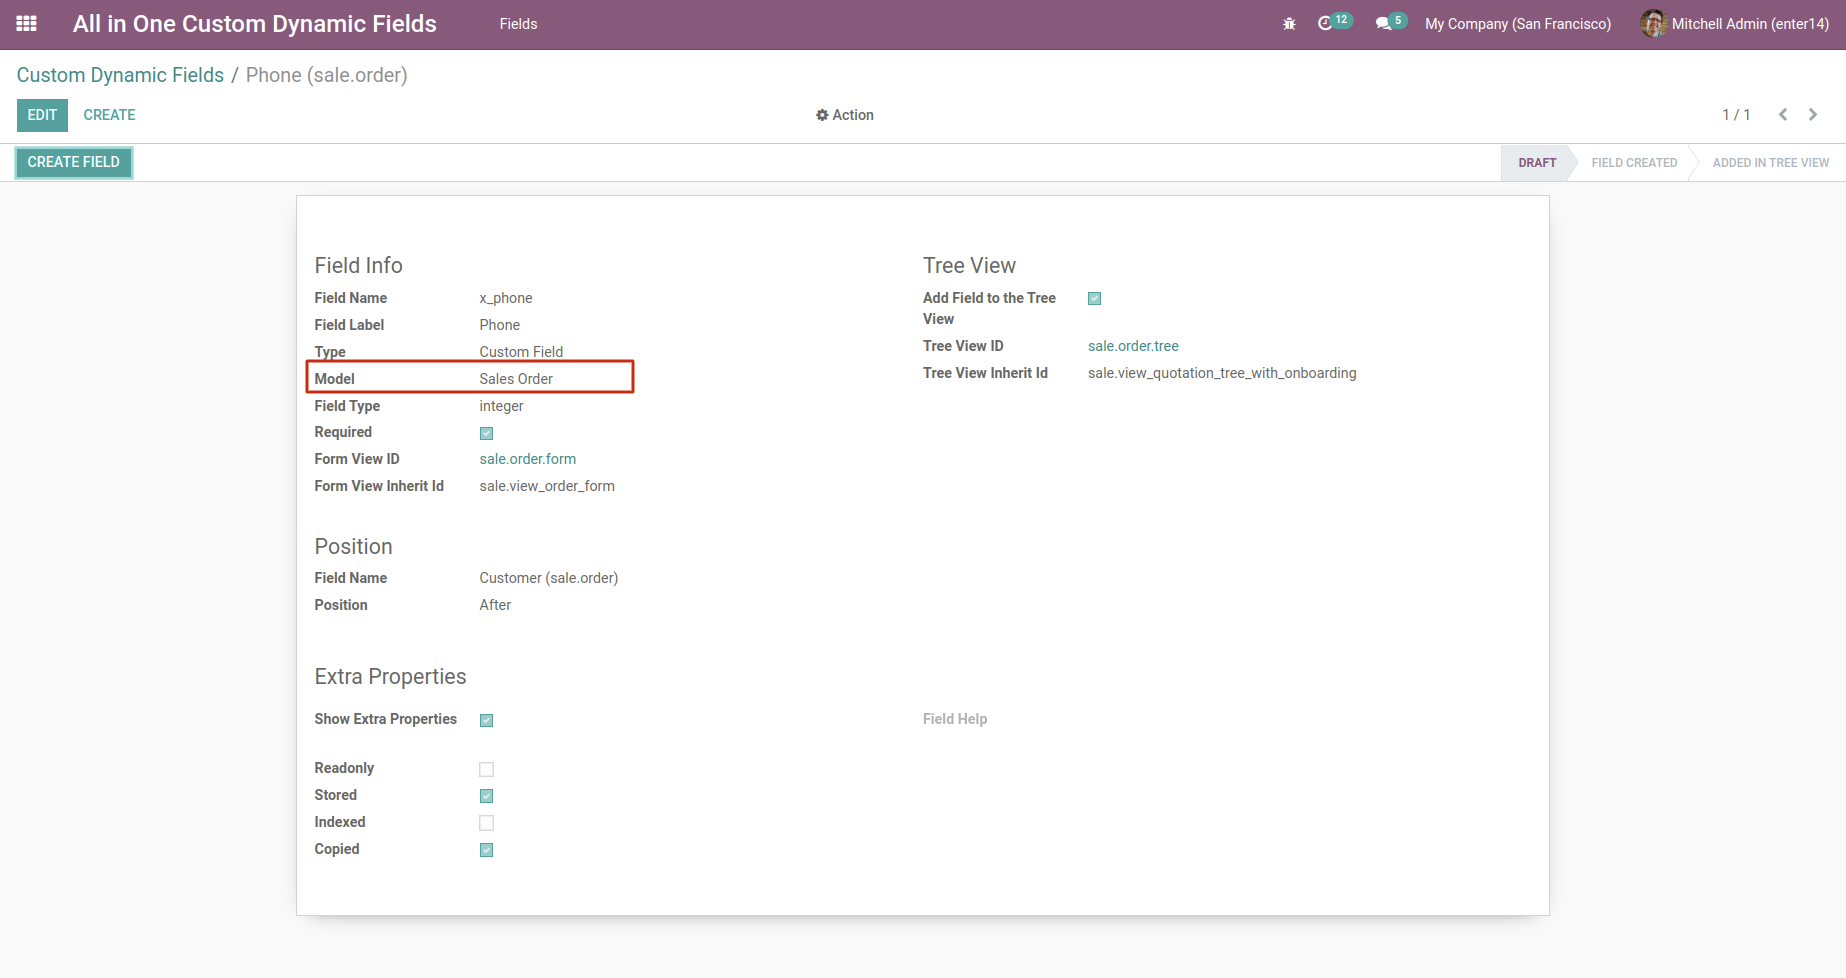Screen dimensions: 1846x978
Task: Open My Company (San Francisco) switcher
Action: (x=1517, y=24)
